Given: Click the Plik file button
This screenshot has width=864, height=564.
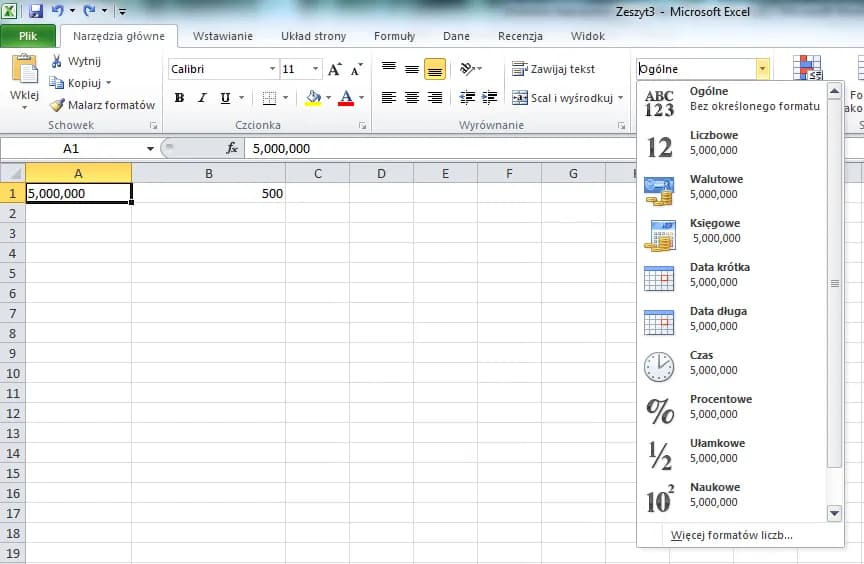Looking at the screenshot, I should tap(29, 36).
